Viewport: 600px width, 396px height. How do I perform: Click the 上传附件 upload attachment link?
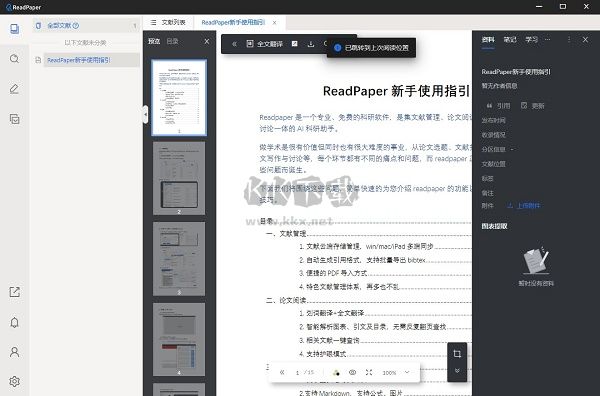(523, 206)
